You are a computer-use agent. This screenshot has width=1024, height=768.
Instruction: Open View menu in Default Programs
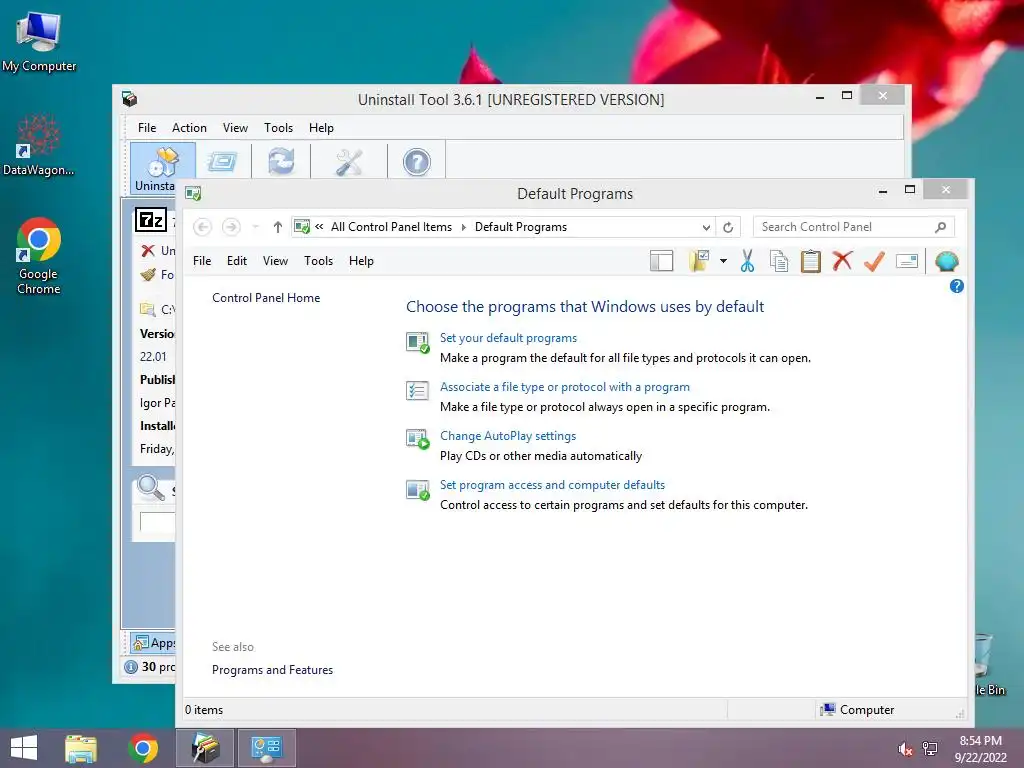coord(275,261)
